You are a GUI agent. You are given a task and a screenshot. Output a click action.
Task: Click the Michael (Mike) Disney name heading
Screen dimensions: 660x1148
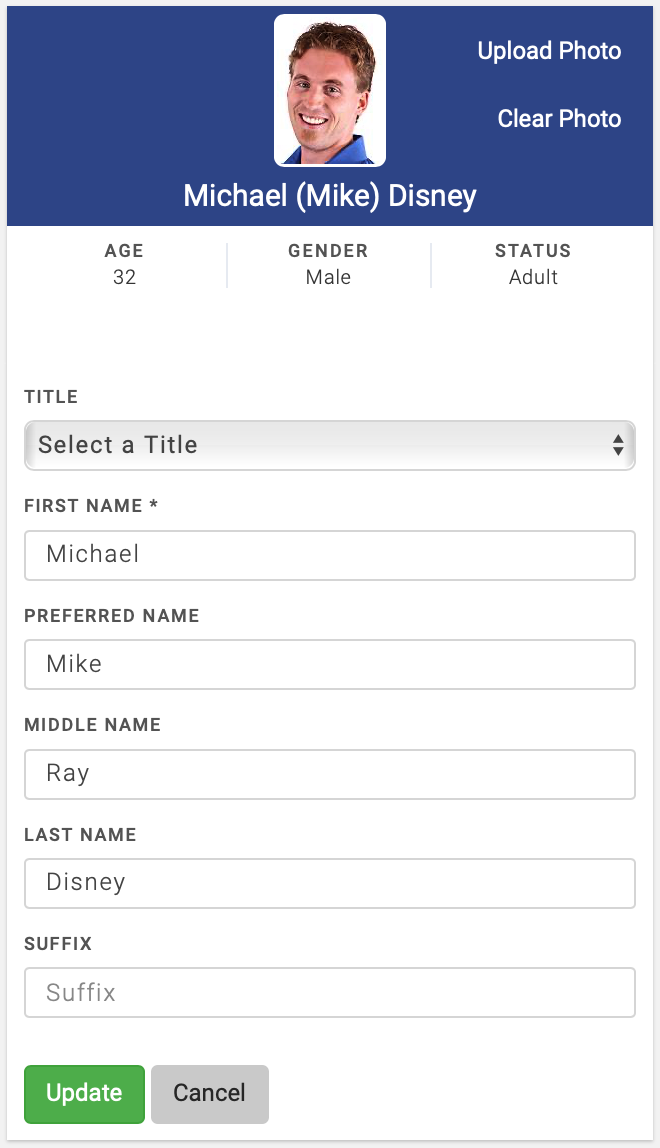tap(330, 196)
